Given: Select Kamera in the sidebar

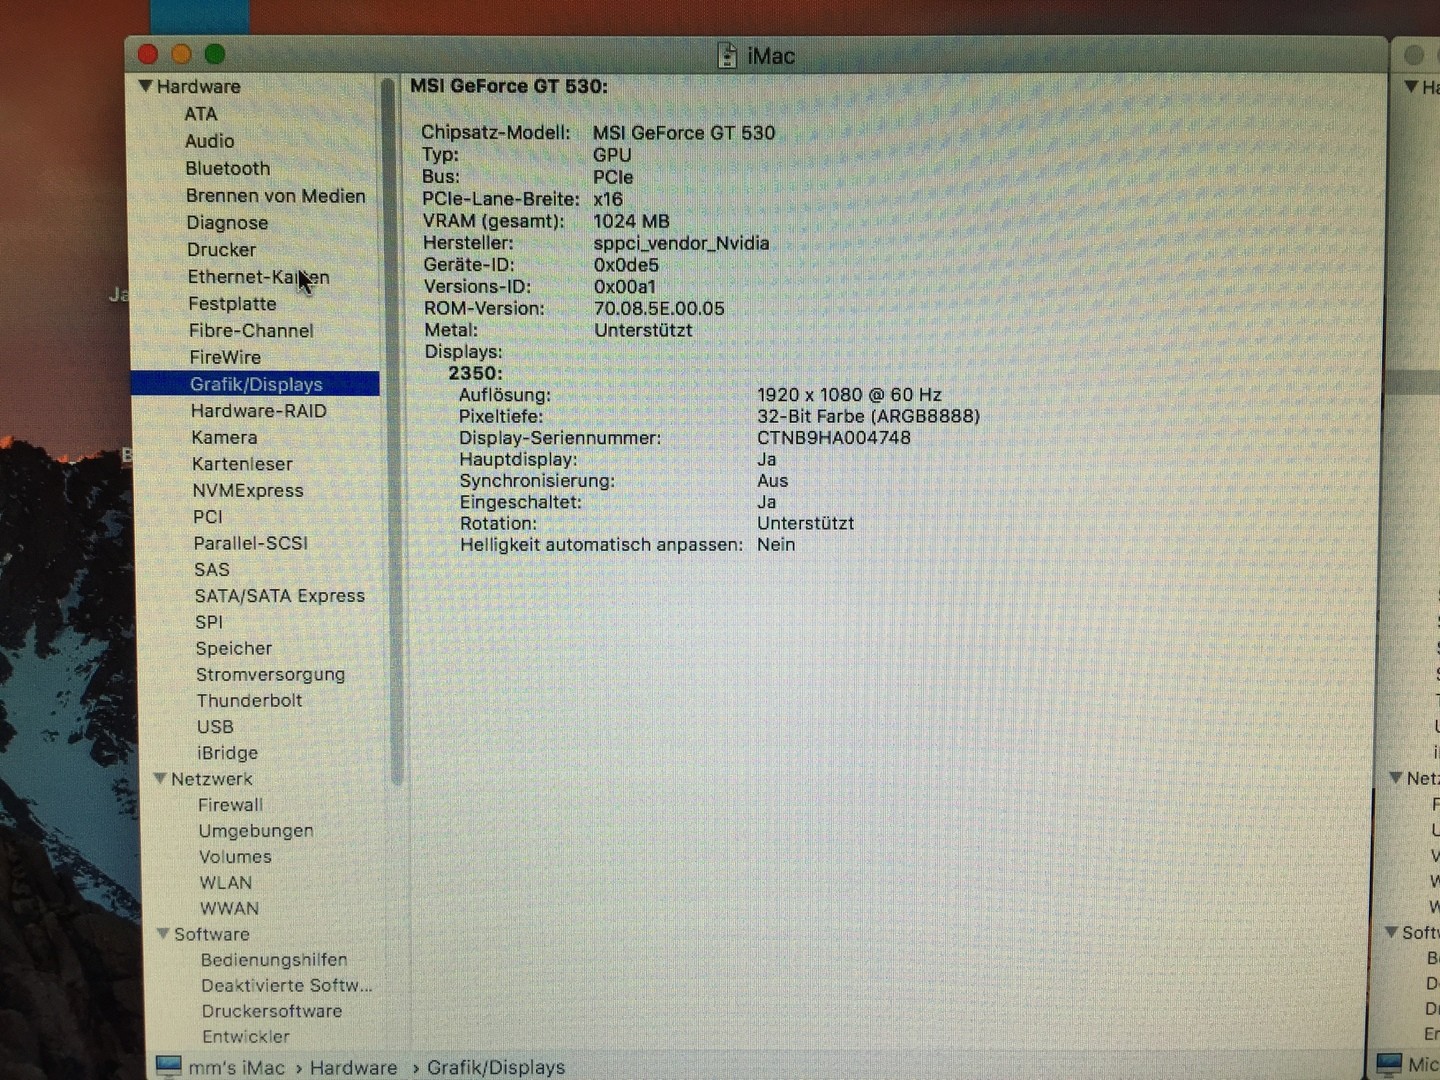Looking at the screenshot, I should pyautogui.click(x=224, y=437).
